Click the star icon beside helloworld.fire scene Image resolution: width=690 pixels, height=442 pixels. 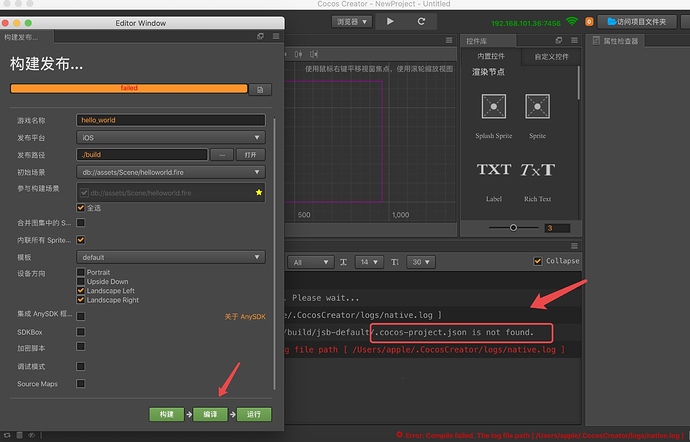click(259, 192)
